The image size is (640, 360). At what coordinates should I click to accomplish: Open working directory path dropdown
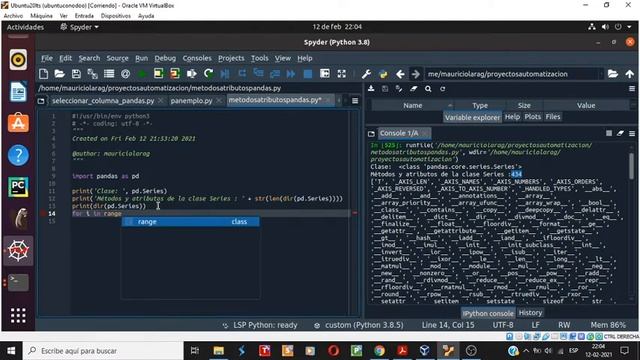point(600,74)
